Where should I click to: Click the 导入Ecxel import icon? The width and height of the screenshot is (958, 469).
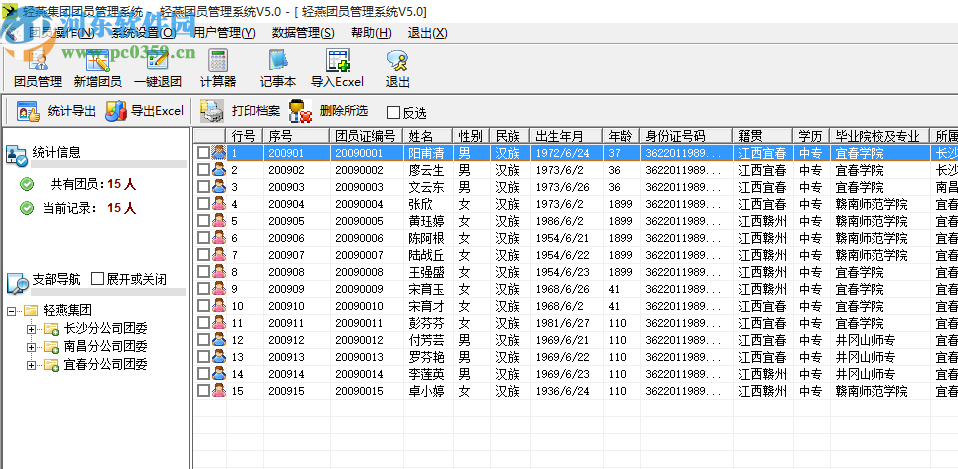[x=338, y=60]
